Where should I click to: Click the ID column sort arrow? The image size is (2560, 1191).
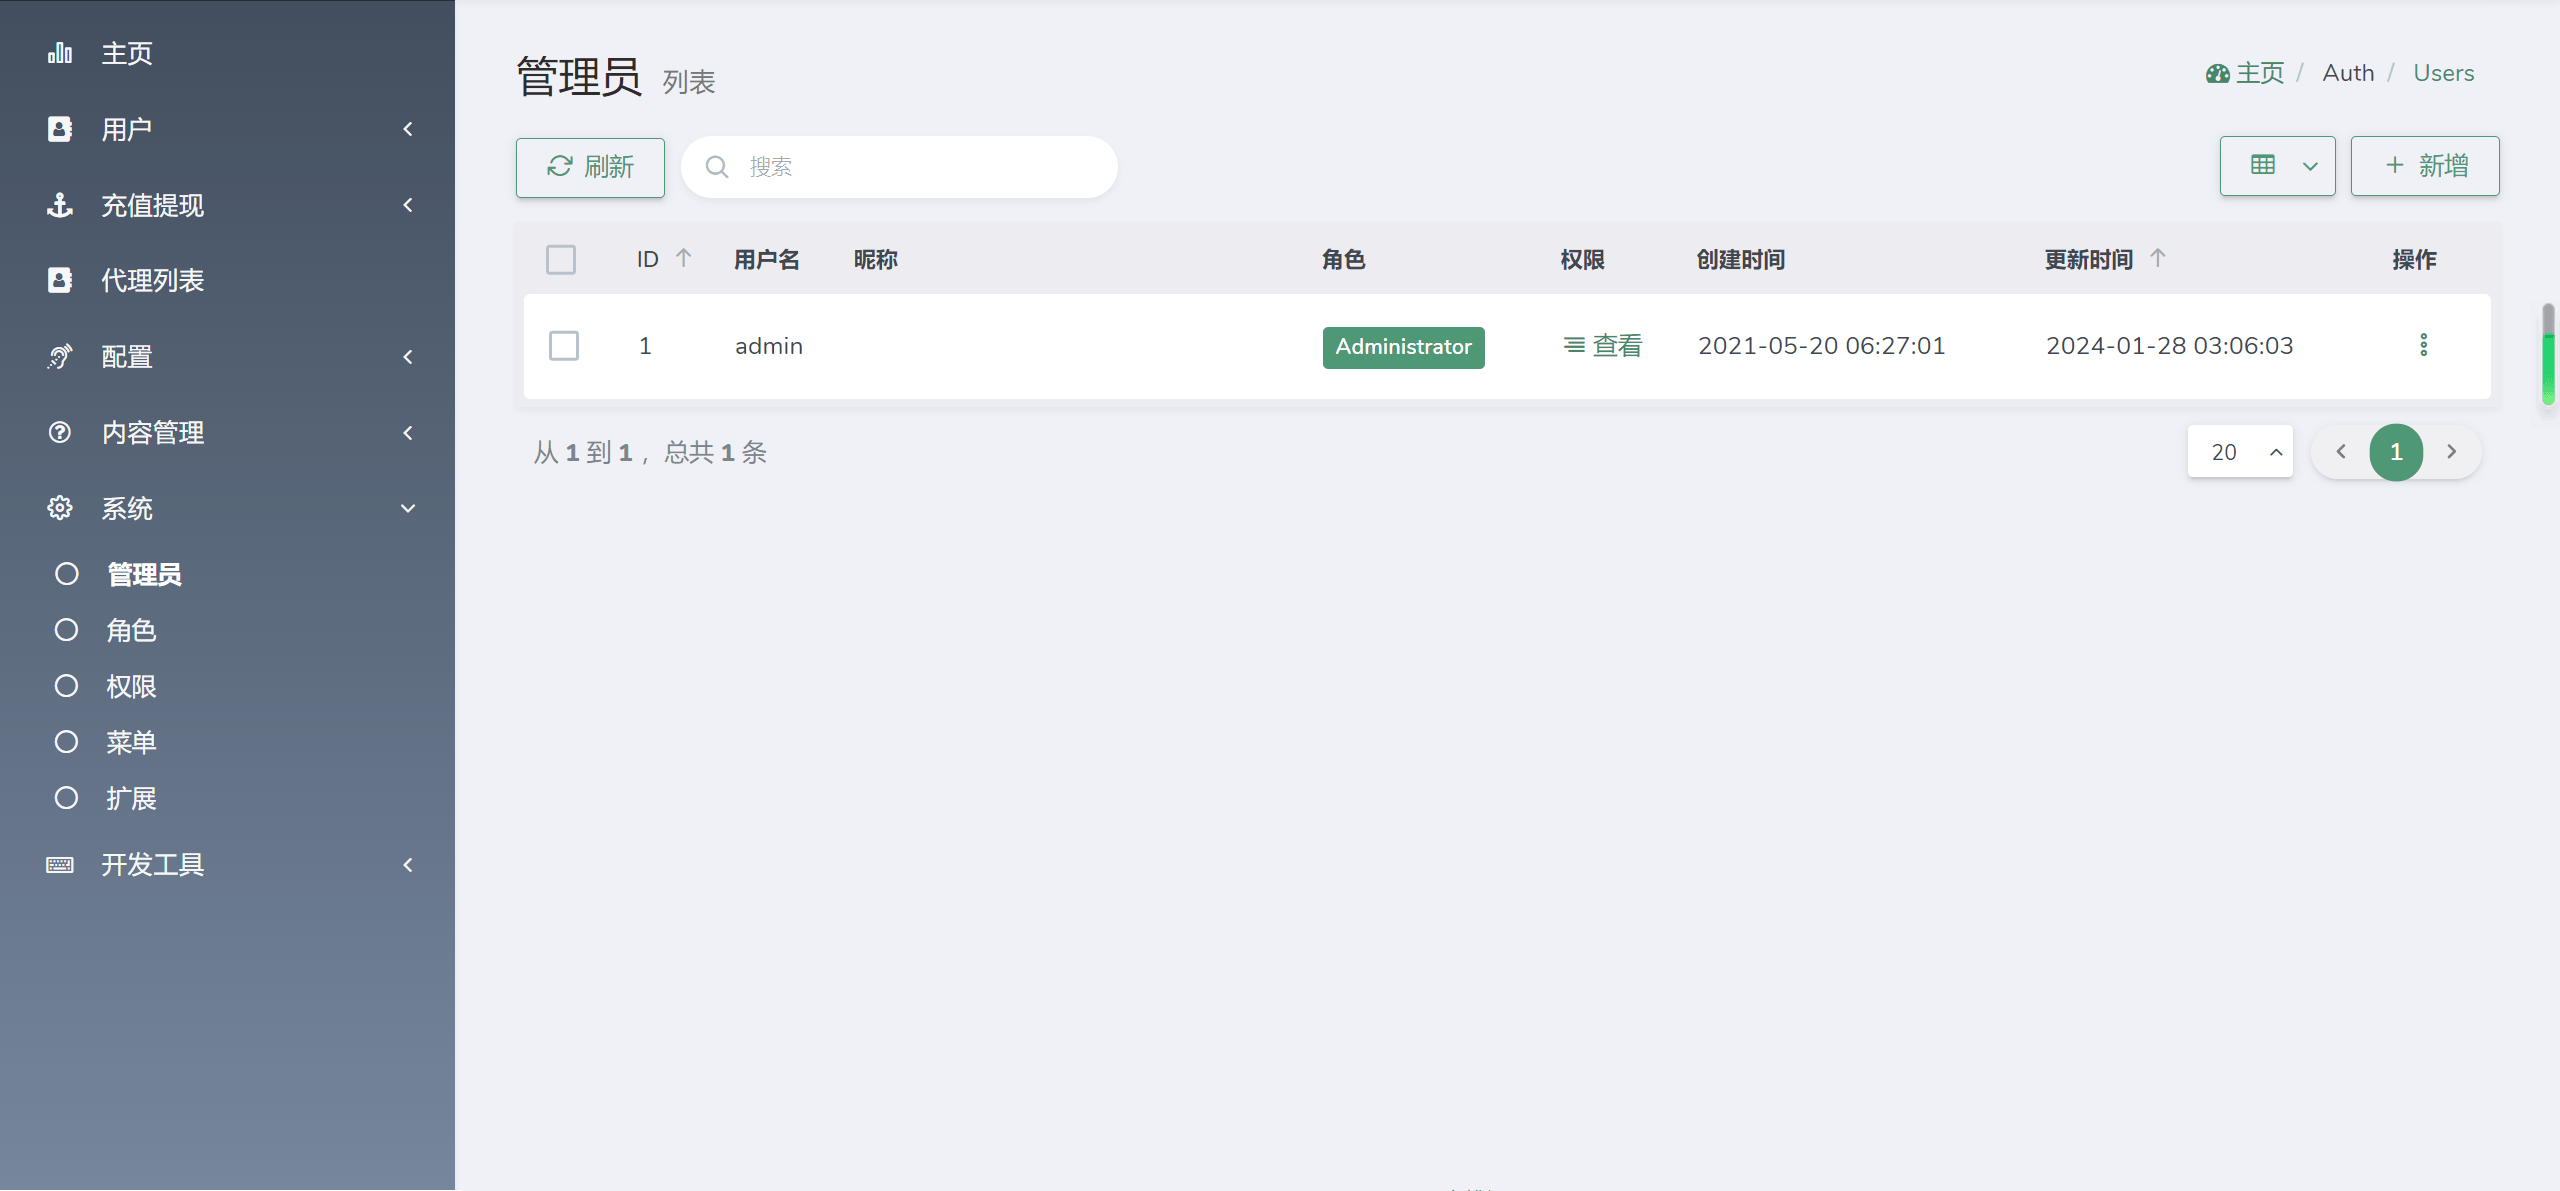click(684, 258)
